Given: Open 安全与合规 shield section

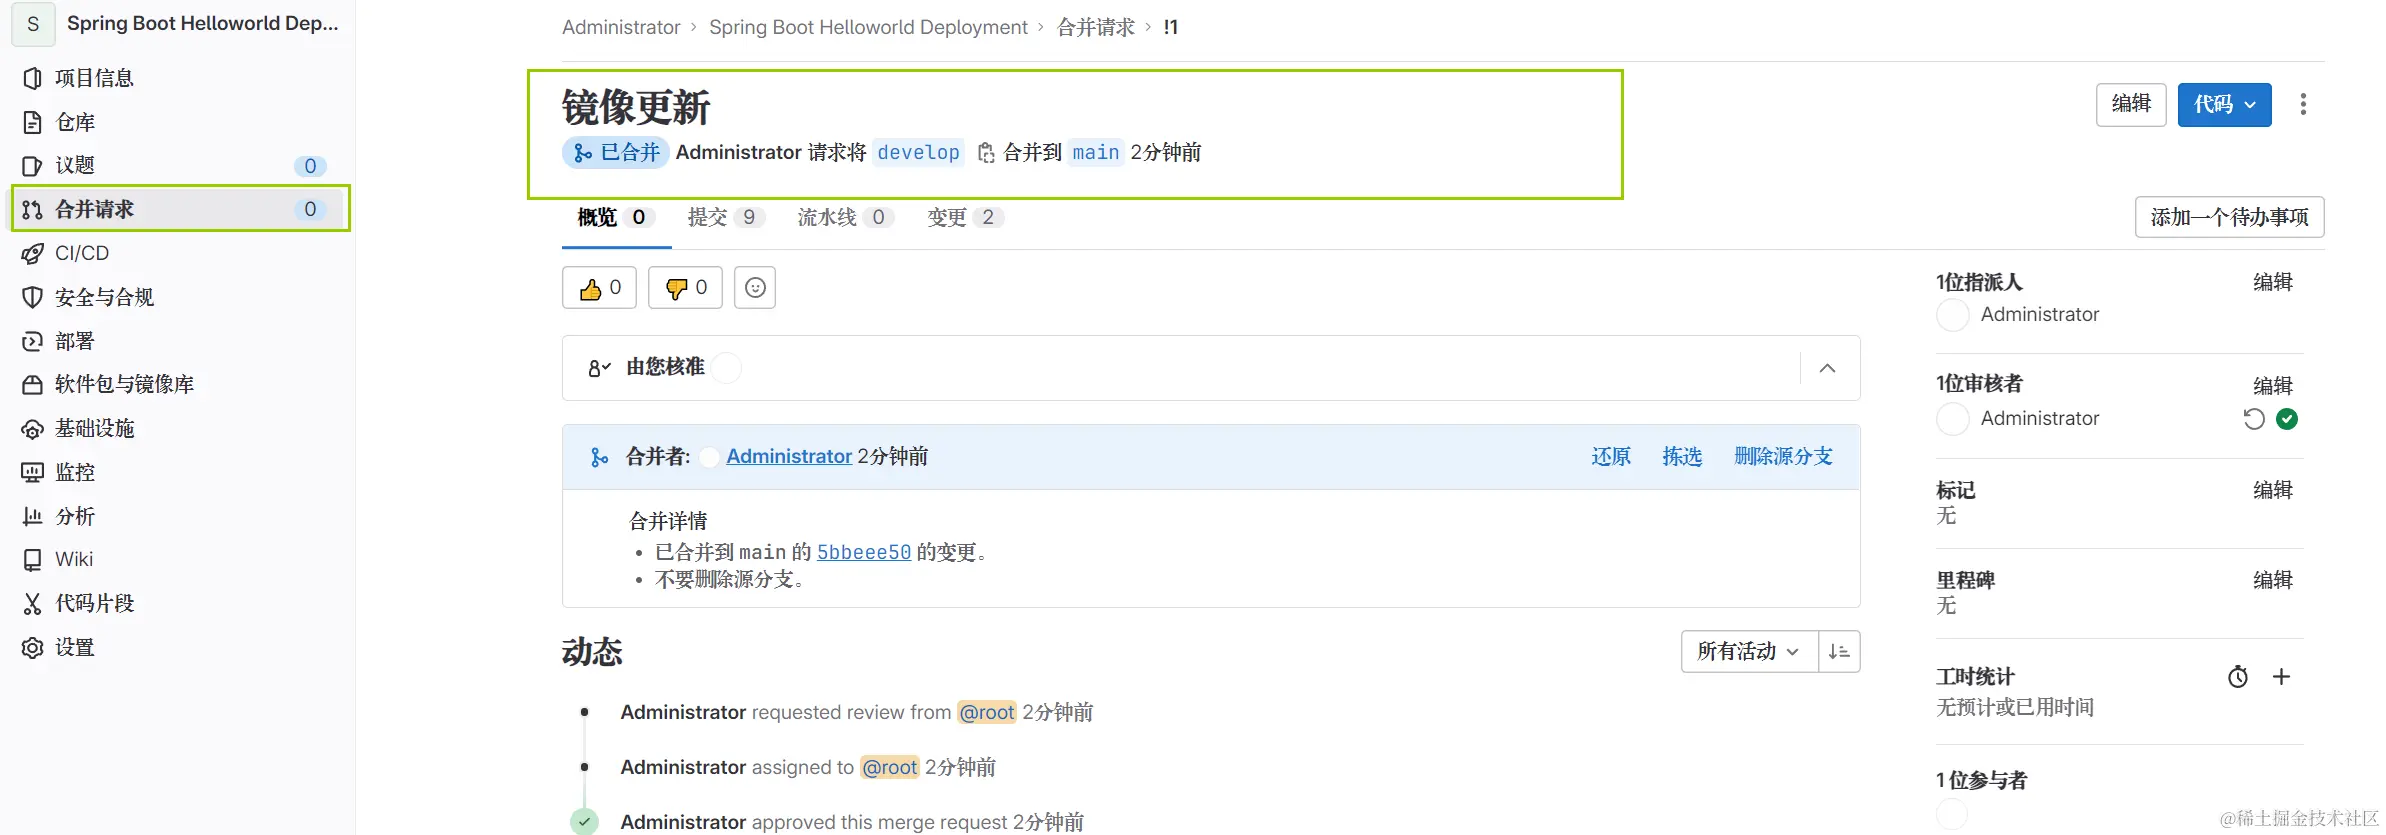Looking at the screenshot, I should (x=104, y=297).
